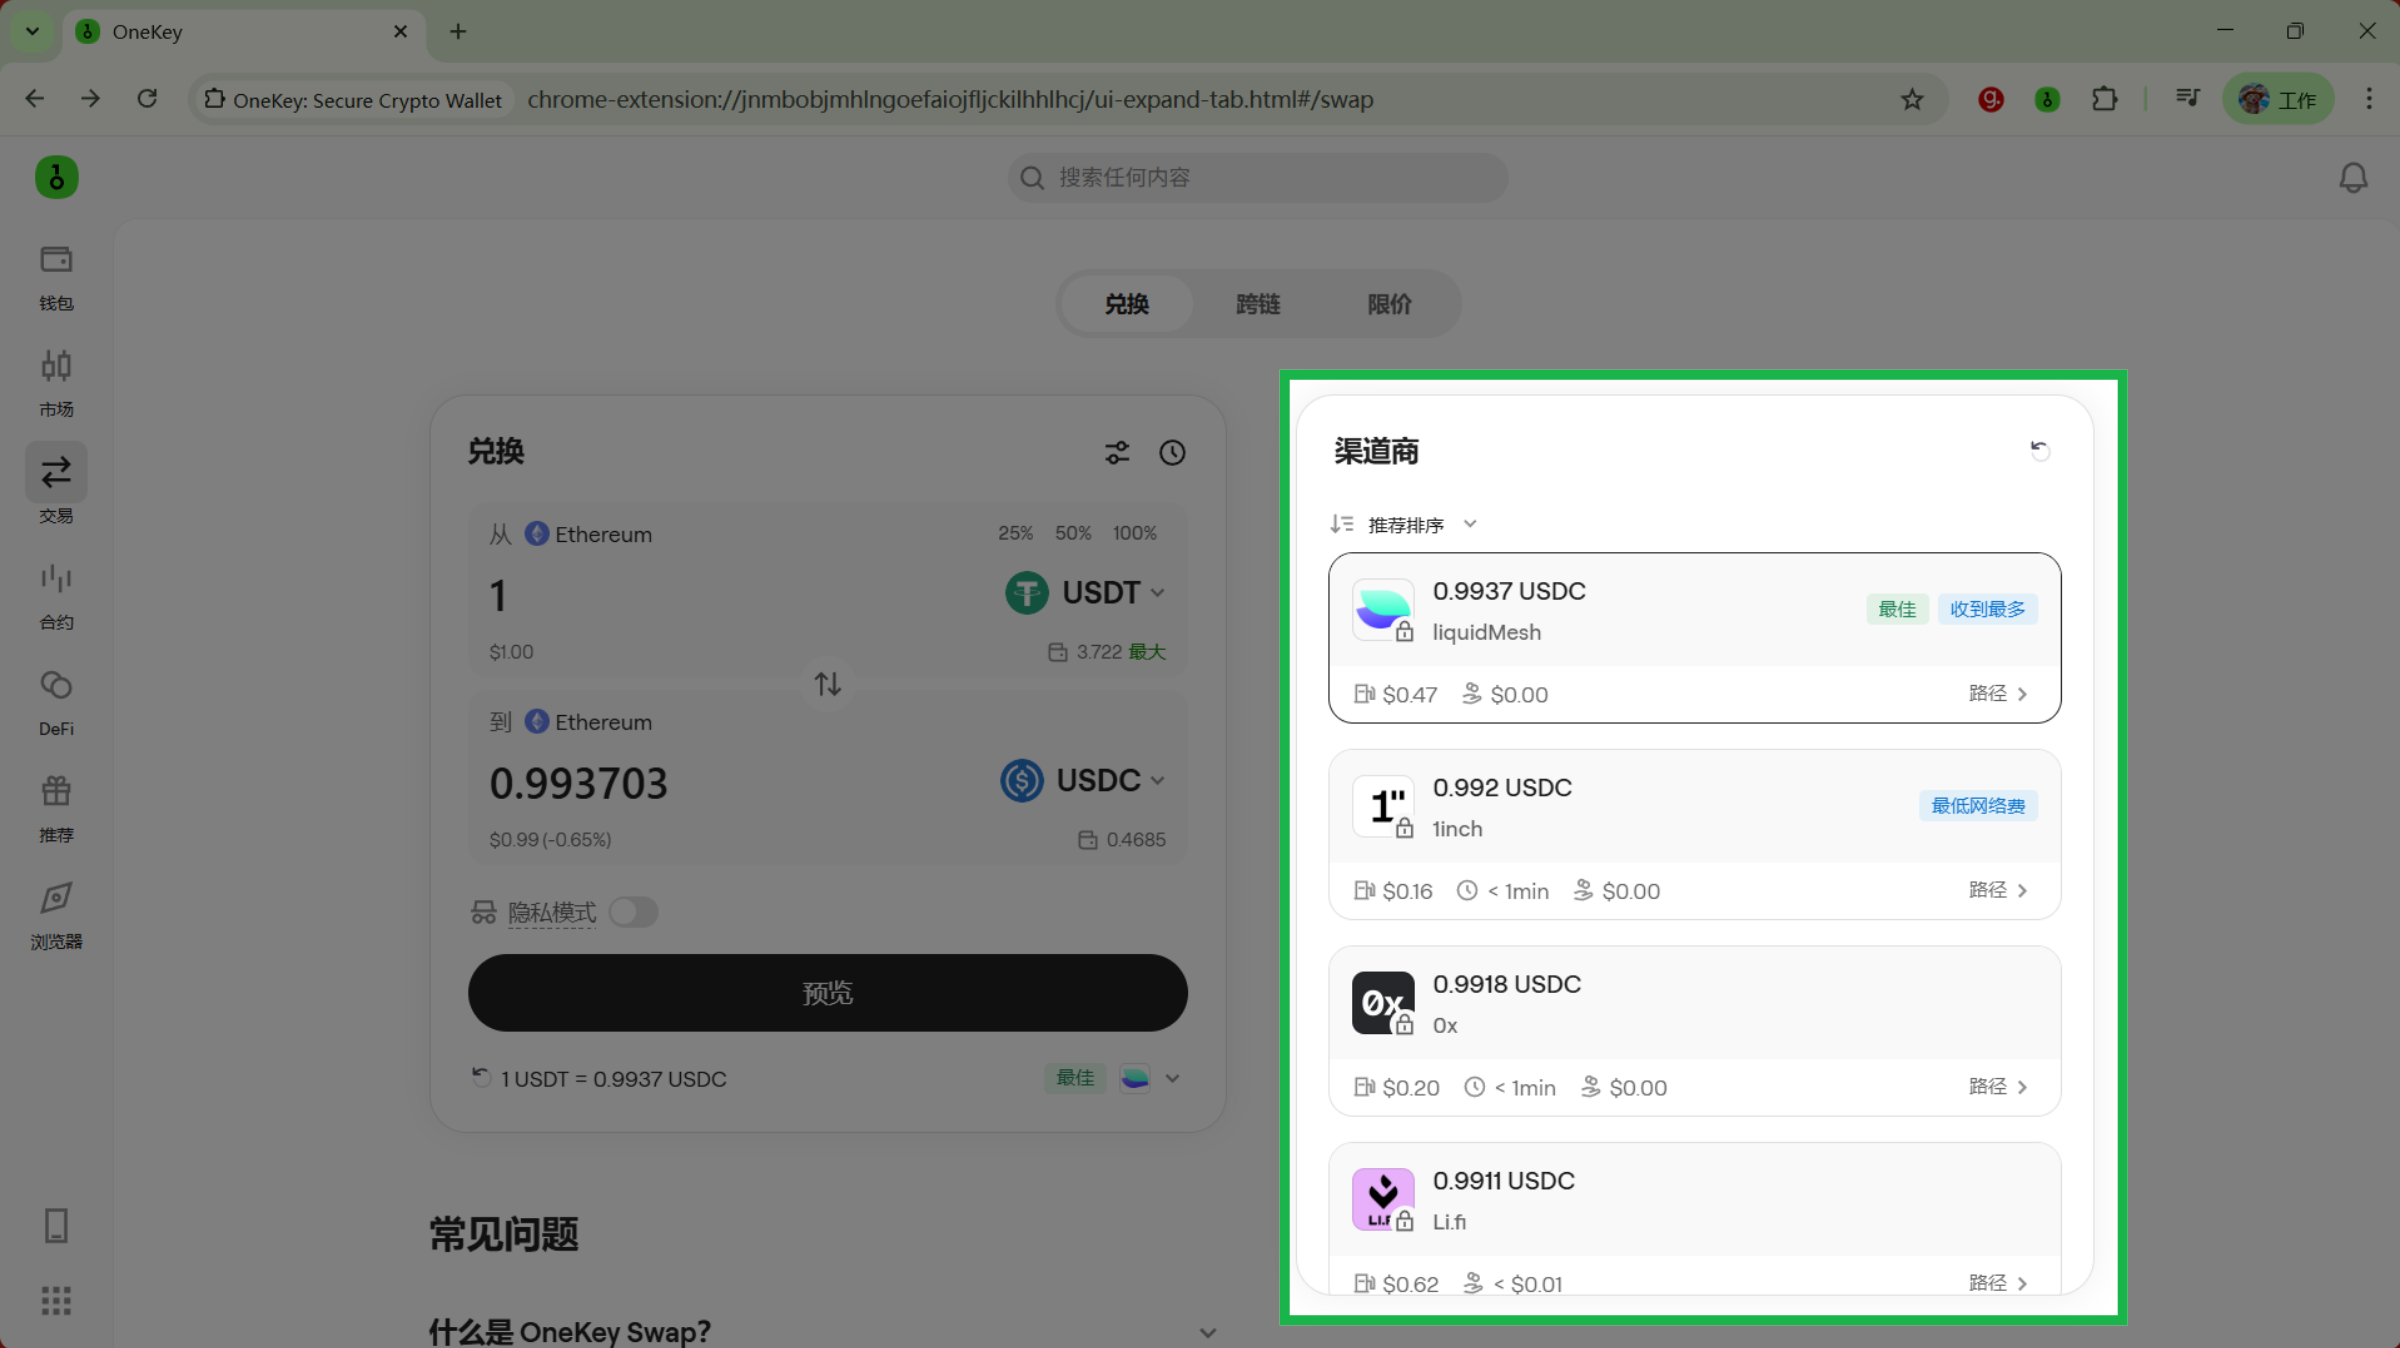The width and height of the screenshot is (2400, 1348).
Task: Click the OneKey extension icon in toolbar
Action: [x=2047, y=99]
